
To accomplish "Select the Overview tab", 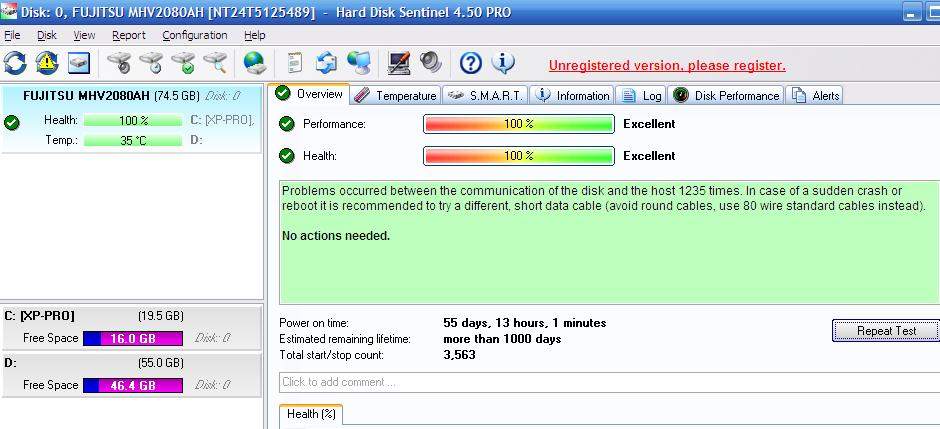I will pyautogui.click(x=309, y=94).
